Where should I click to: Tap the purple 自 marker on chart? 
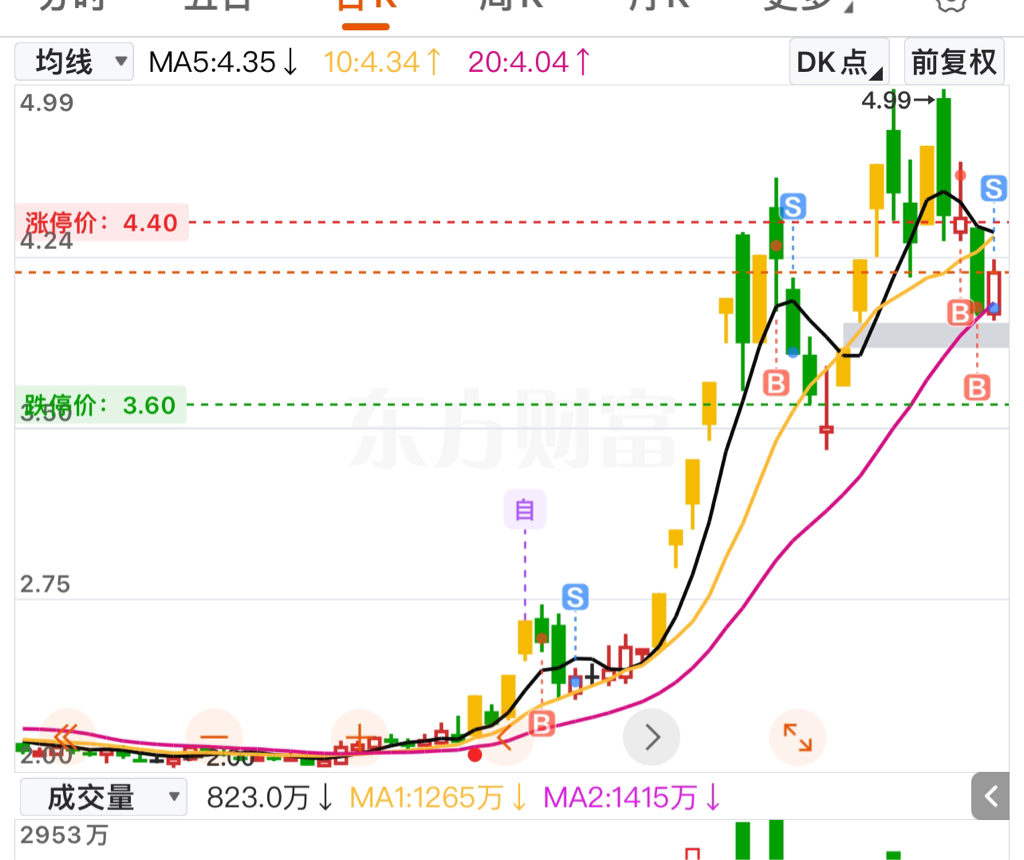[524, 509]
